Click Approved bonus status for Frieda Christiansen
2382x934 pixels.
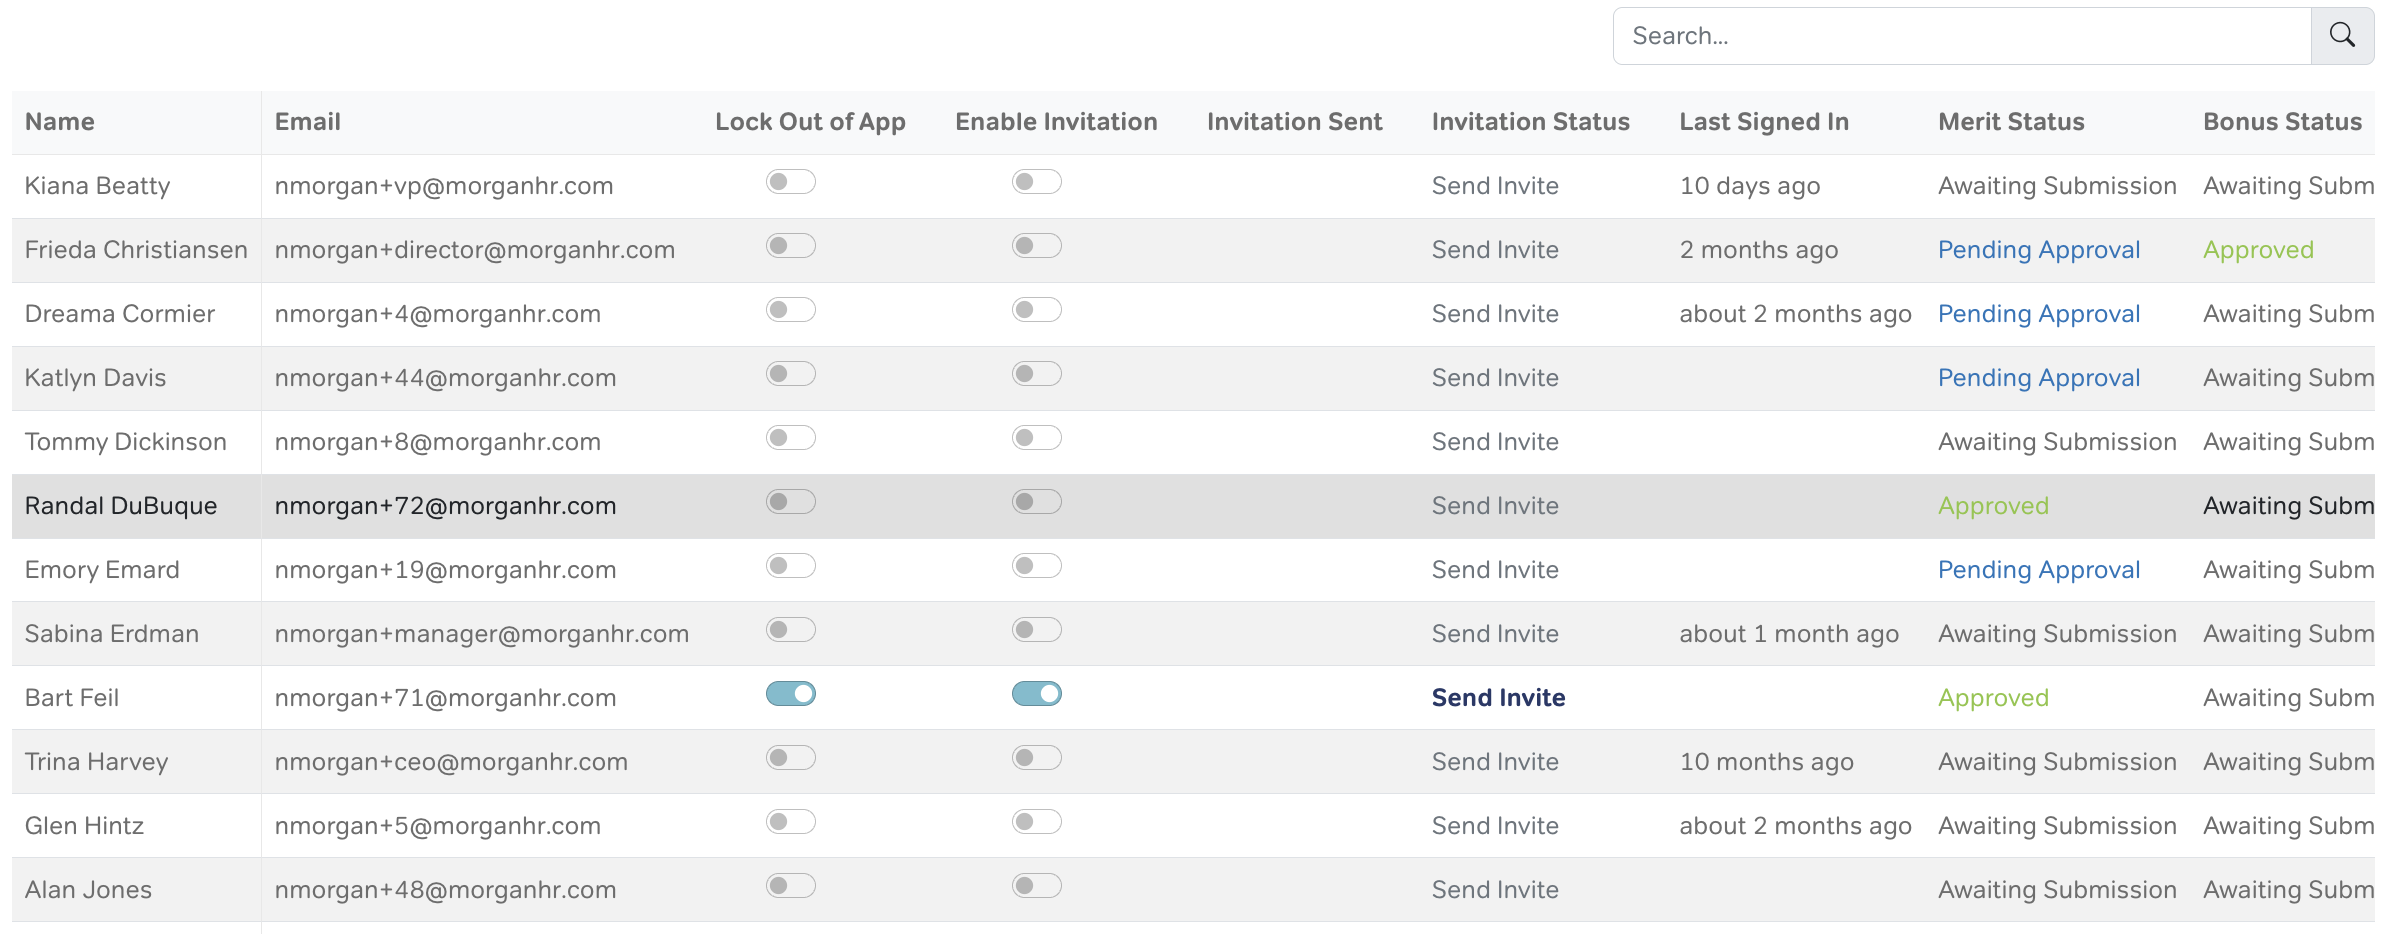pos(2257,250)
